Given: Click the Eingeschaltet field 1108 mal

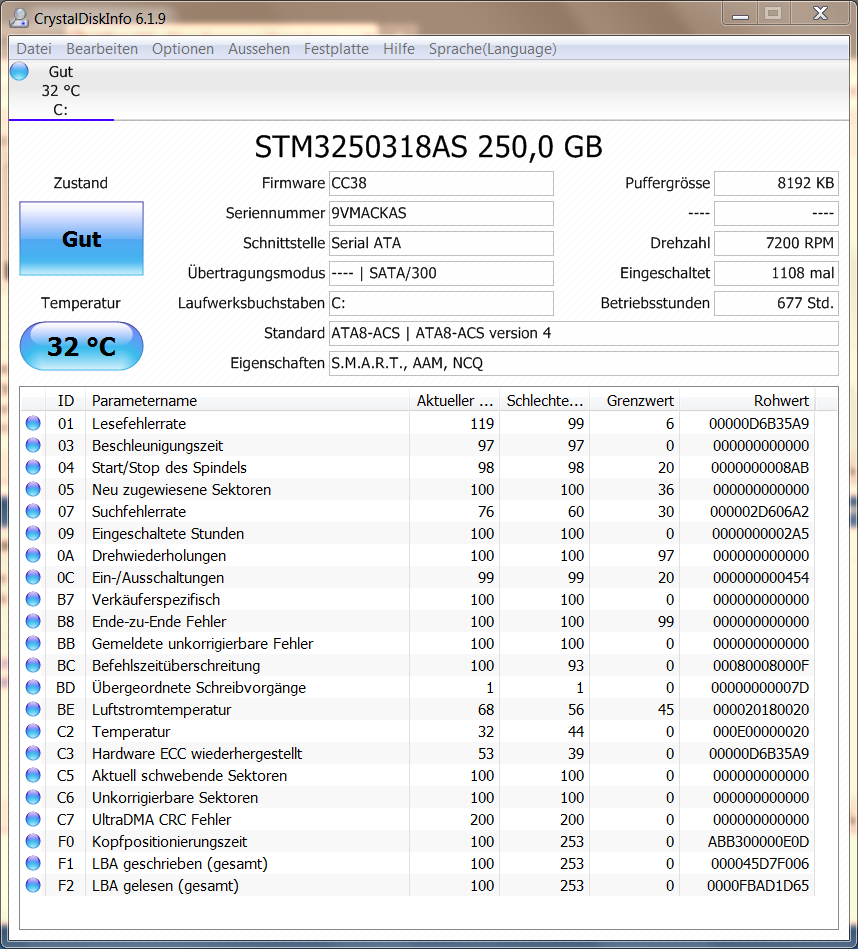Looking at the screenshot, I should pyautogui.click(x=776, y=273).
